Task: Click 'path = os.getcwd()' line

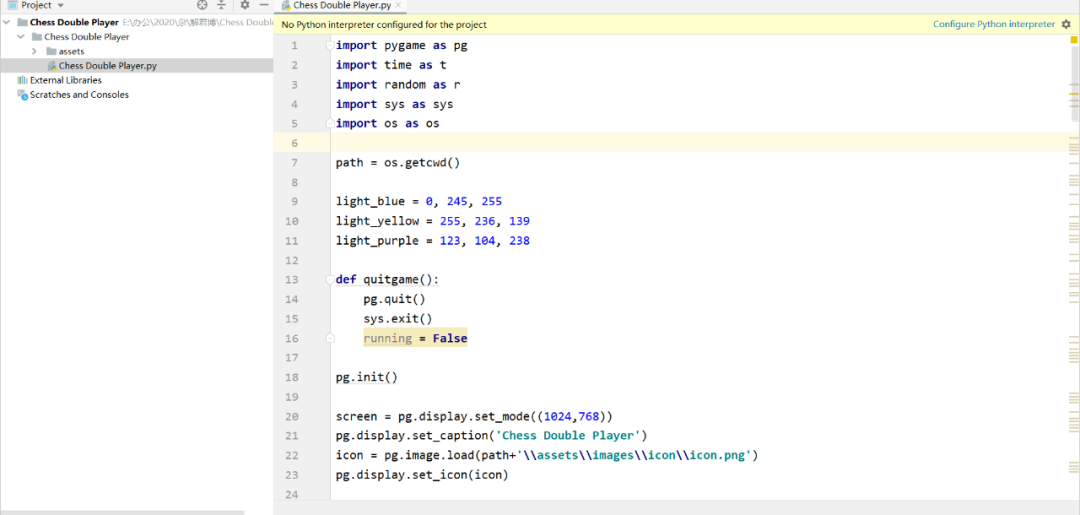Action: 397,163
